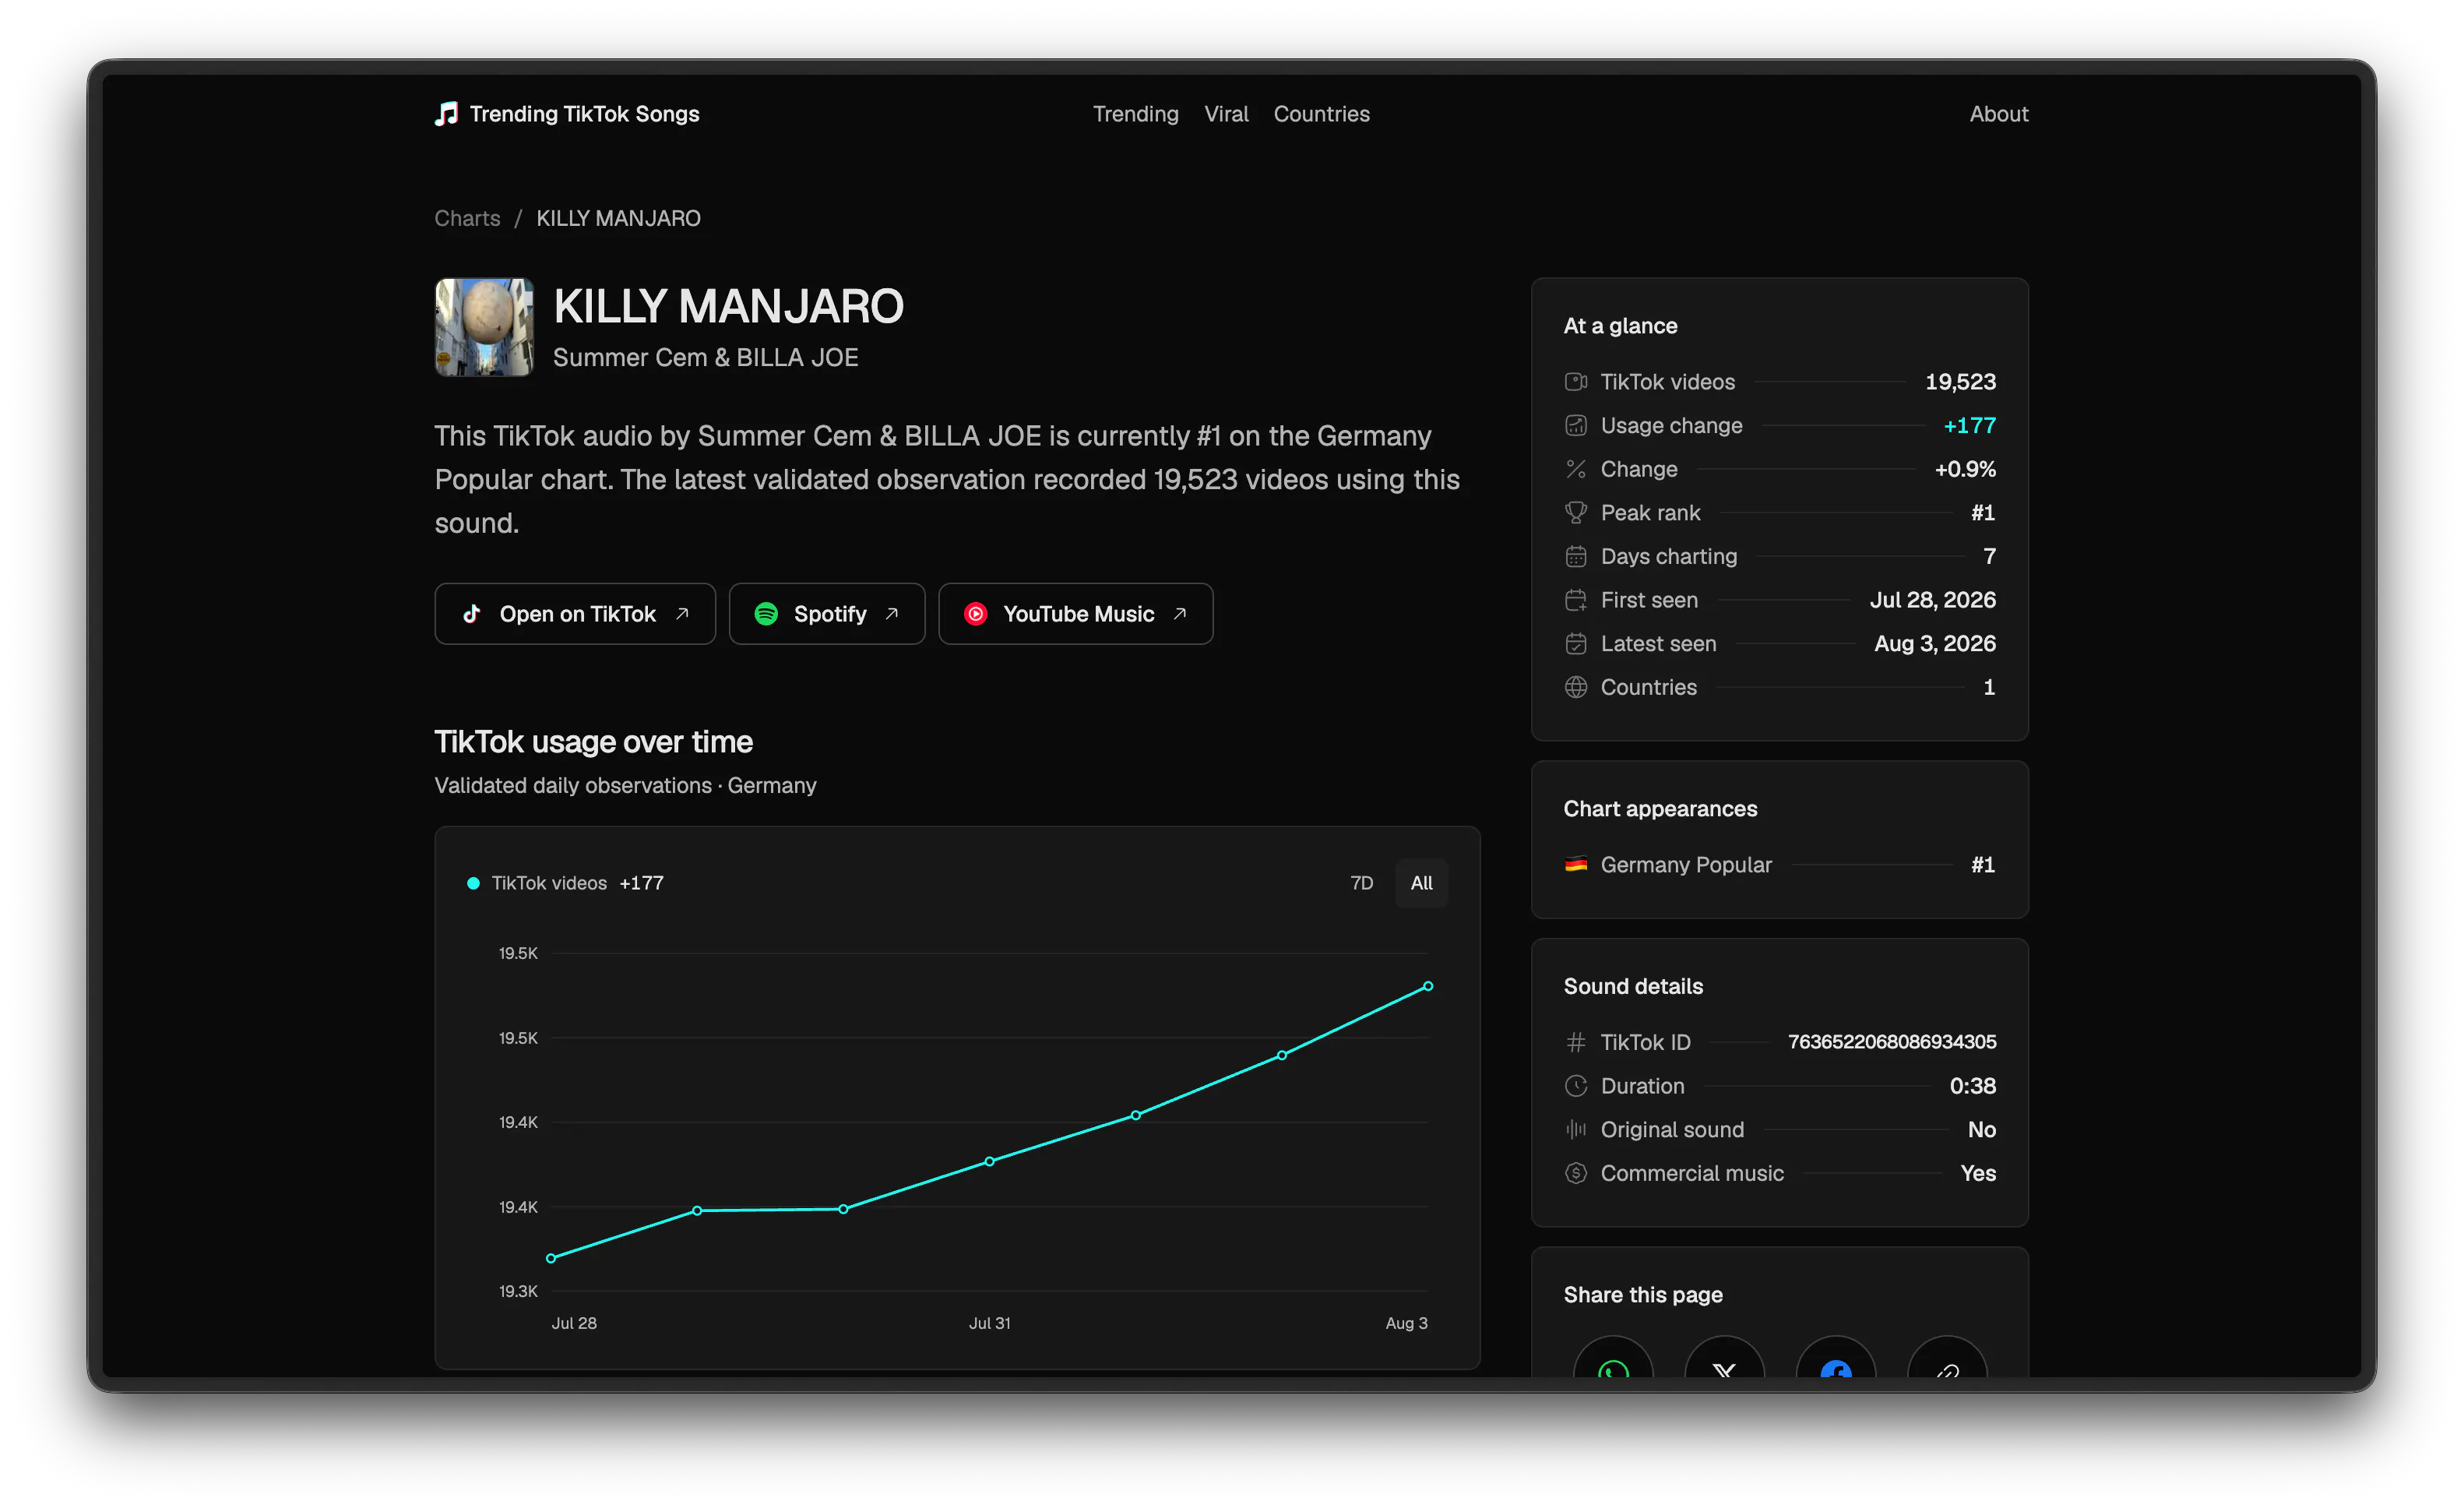Click the Latest seen calendar icon
The width and height of the screenshot is (2464, 1508).
tap(1575, 644)
